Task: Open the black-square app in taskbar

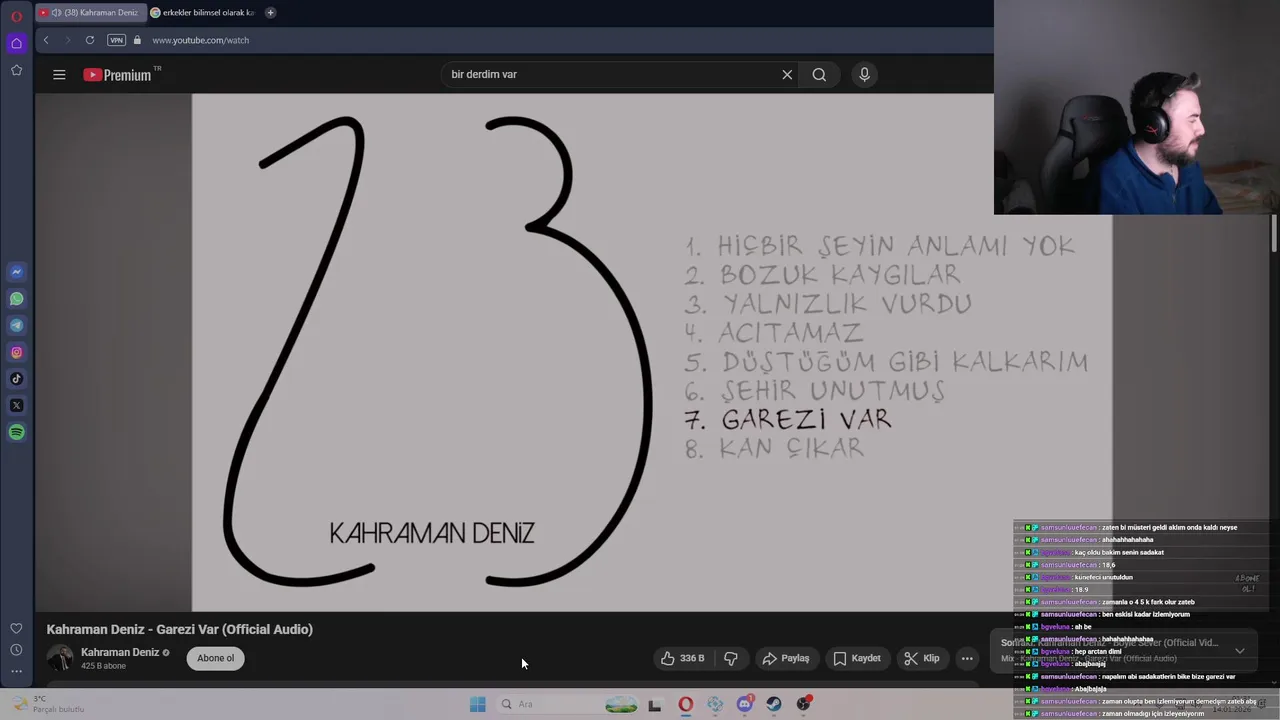Action: tap(655, 705)
